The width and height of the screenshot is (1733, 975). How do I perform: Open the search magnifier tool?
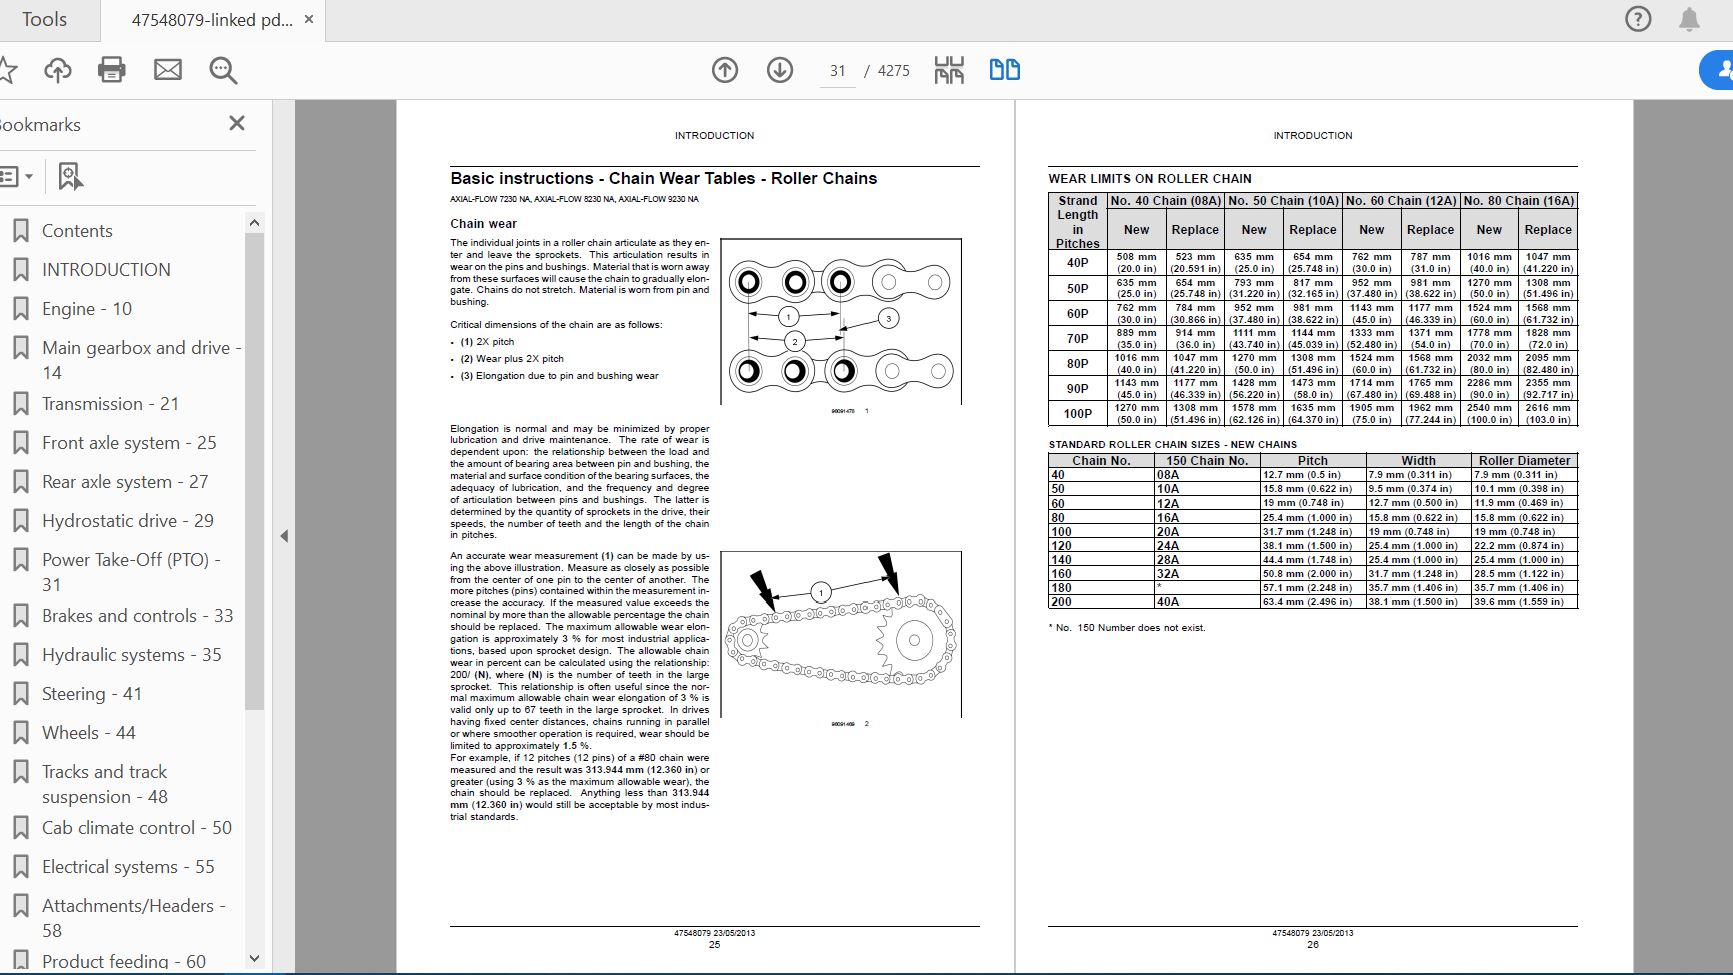coord(223,70)
